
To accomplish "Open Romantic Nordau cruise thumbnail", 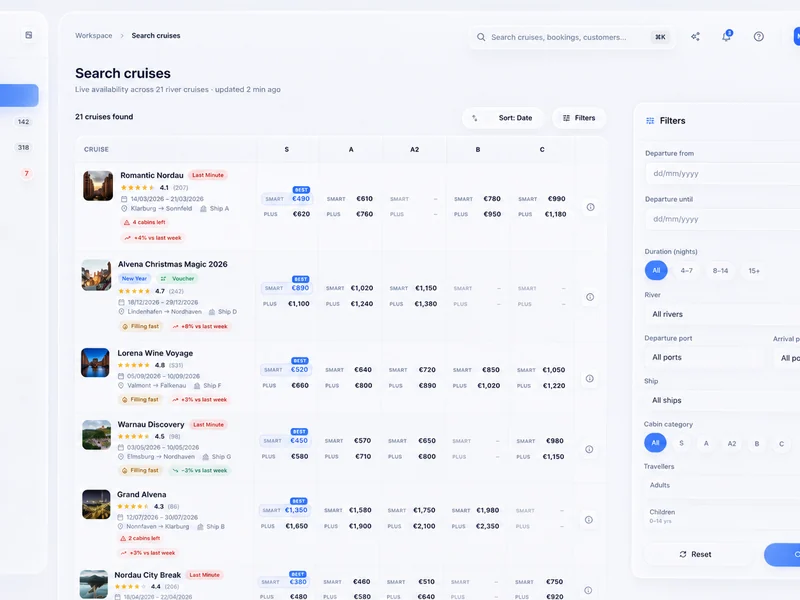I will (x=98, y=186).
